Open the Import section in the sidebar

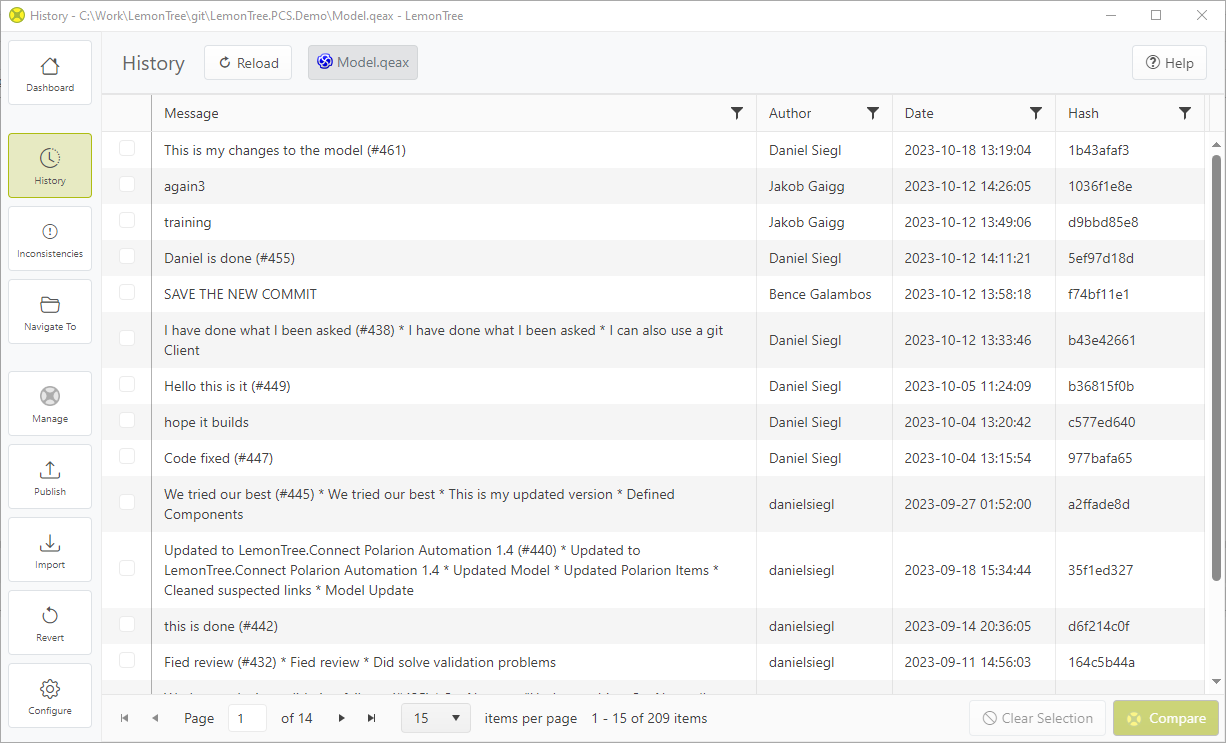click(x=50, y=550)
